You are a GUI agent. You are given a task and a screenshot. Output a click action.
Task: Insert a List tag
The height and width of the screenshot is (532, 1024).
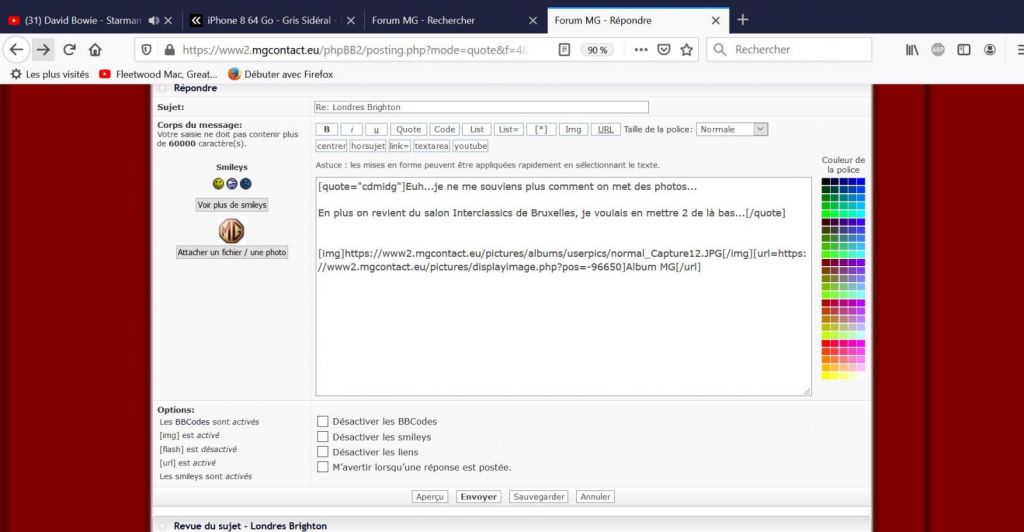click(477, 129)
